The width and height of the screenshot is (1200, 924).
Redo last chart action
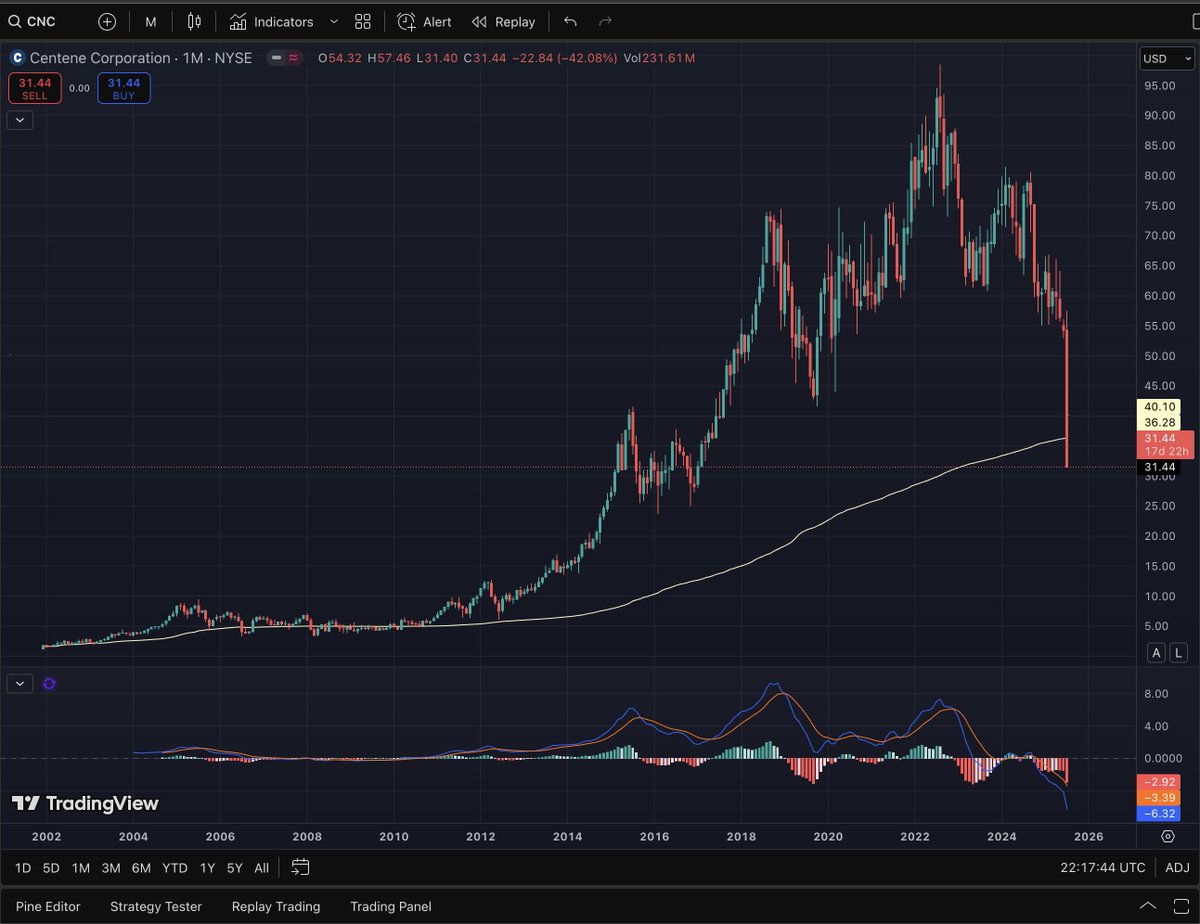click(604, 21)
